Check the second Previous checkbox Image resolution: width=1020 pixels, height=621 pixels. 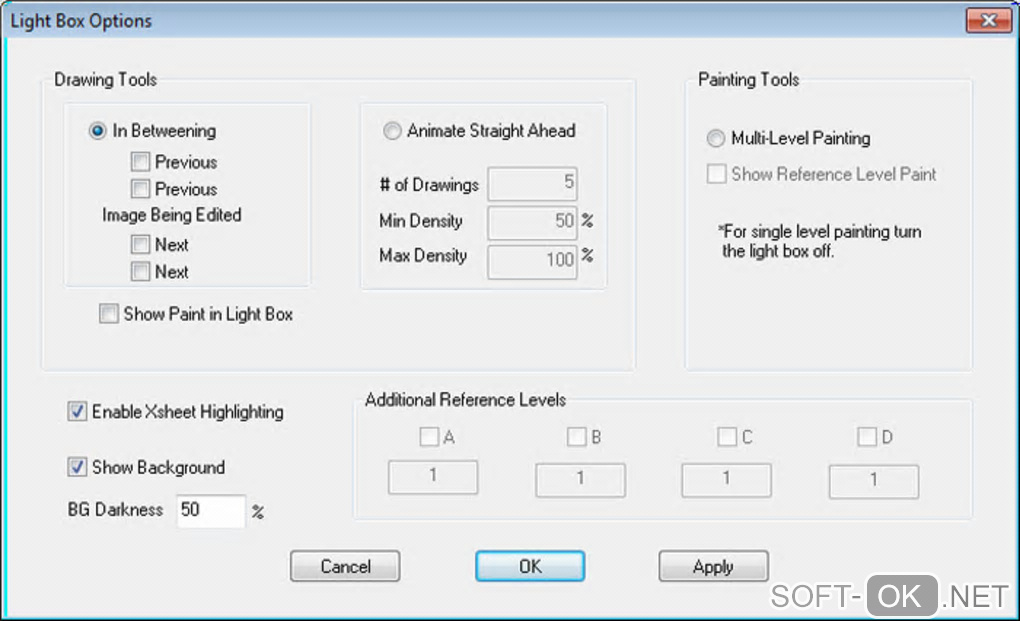[x=140, y=189]
